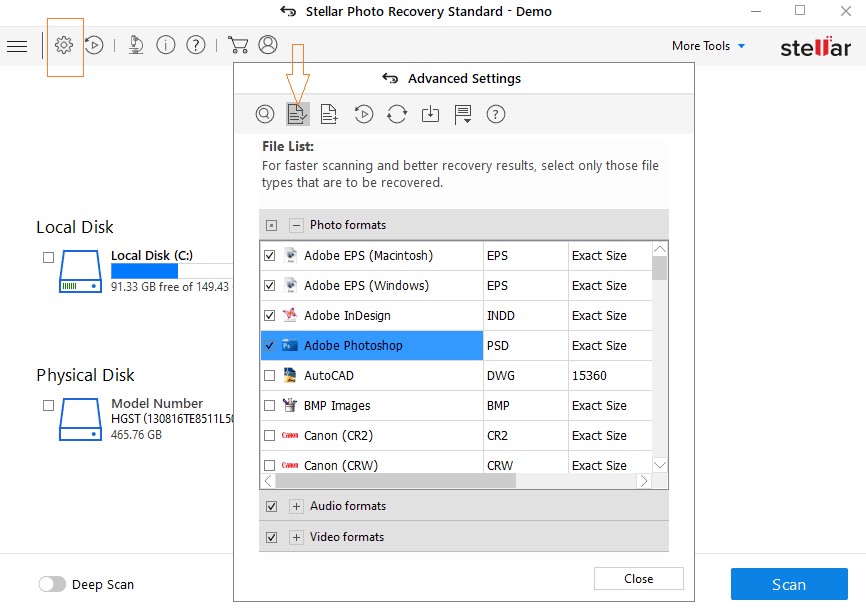Click the AutoCAD file type icon
Image resolution: width=866 pixels, height=610 pixels.
tap(290, 376)
